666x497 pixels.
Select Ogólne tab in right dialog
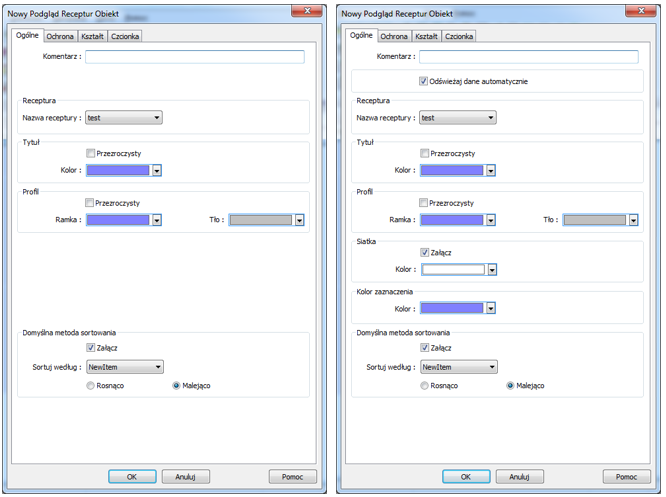361,35
